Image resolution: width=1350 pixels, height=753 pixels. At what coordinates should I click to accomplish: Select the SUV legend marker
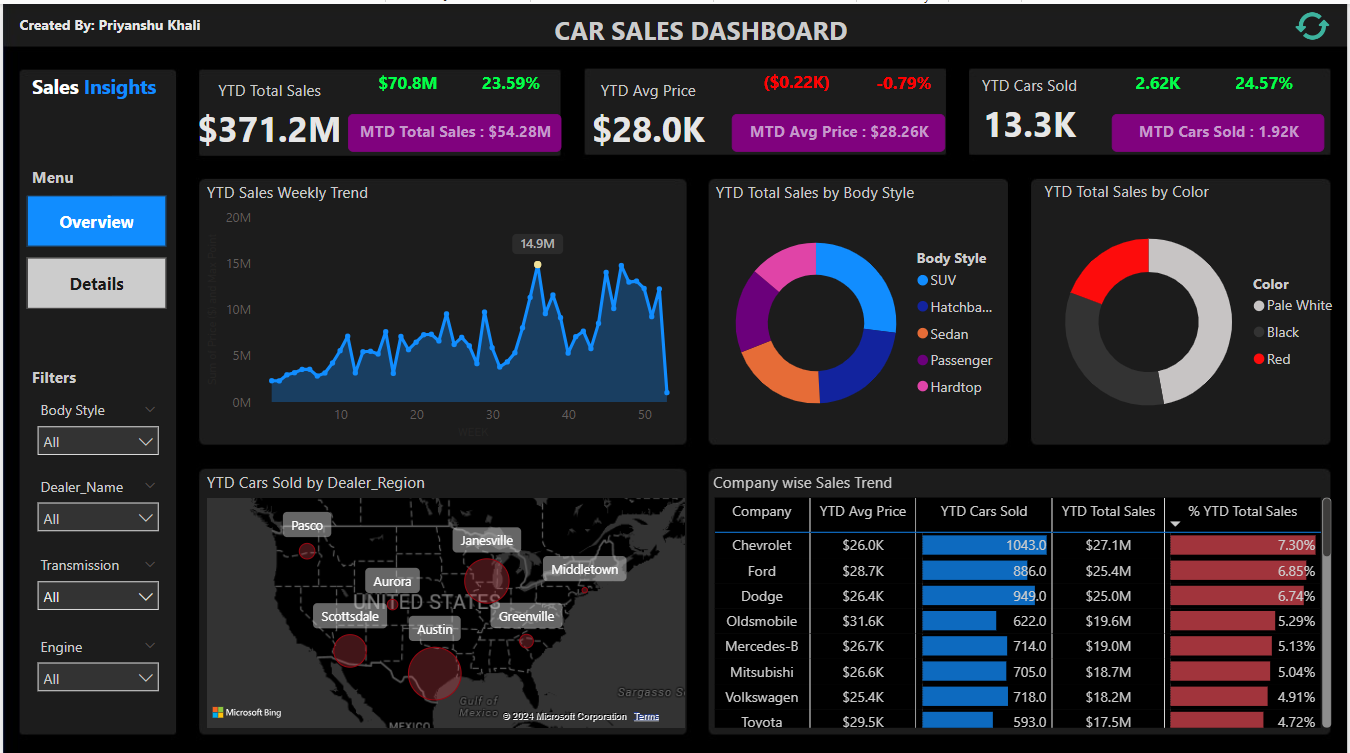tap(922, 281)
